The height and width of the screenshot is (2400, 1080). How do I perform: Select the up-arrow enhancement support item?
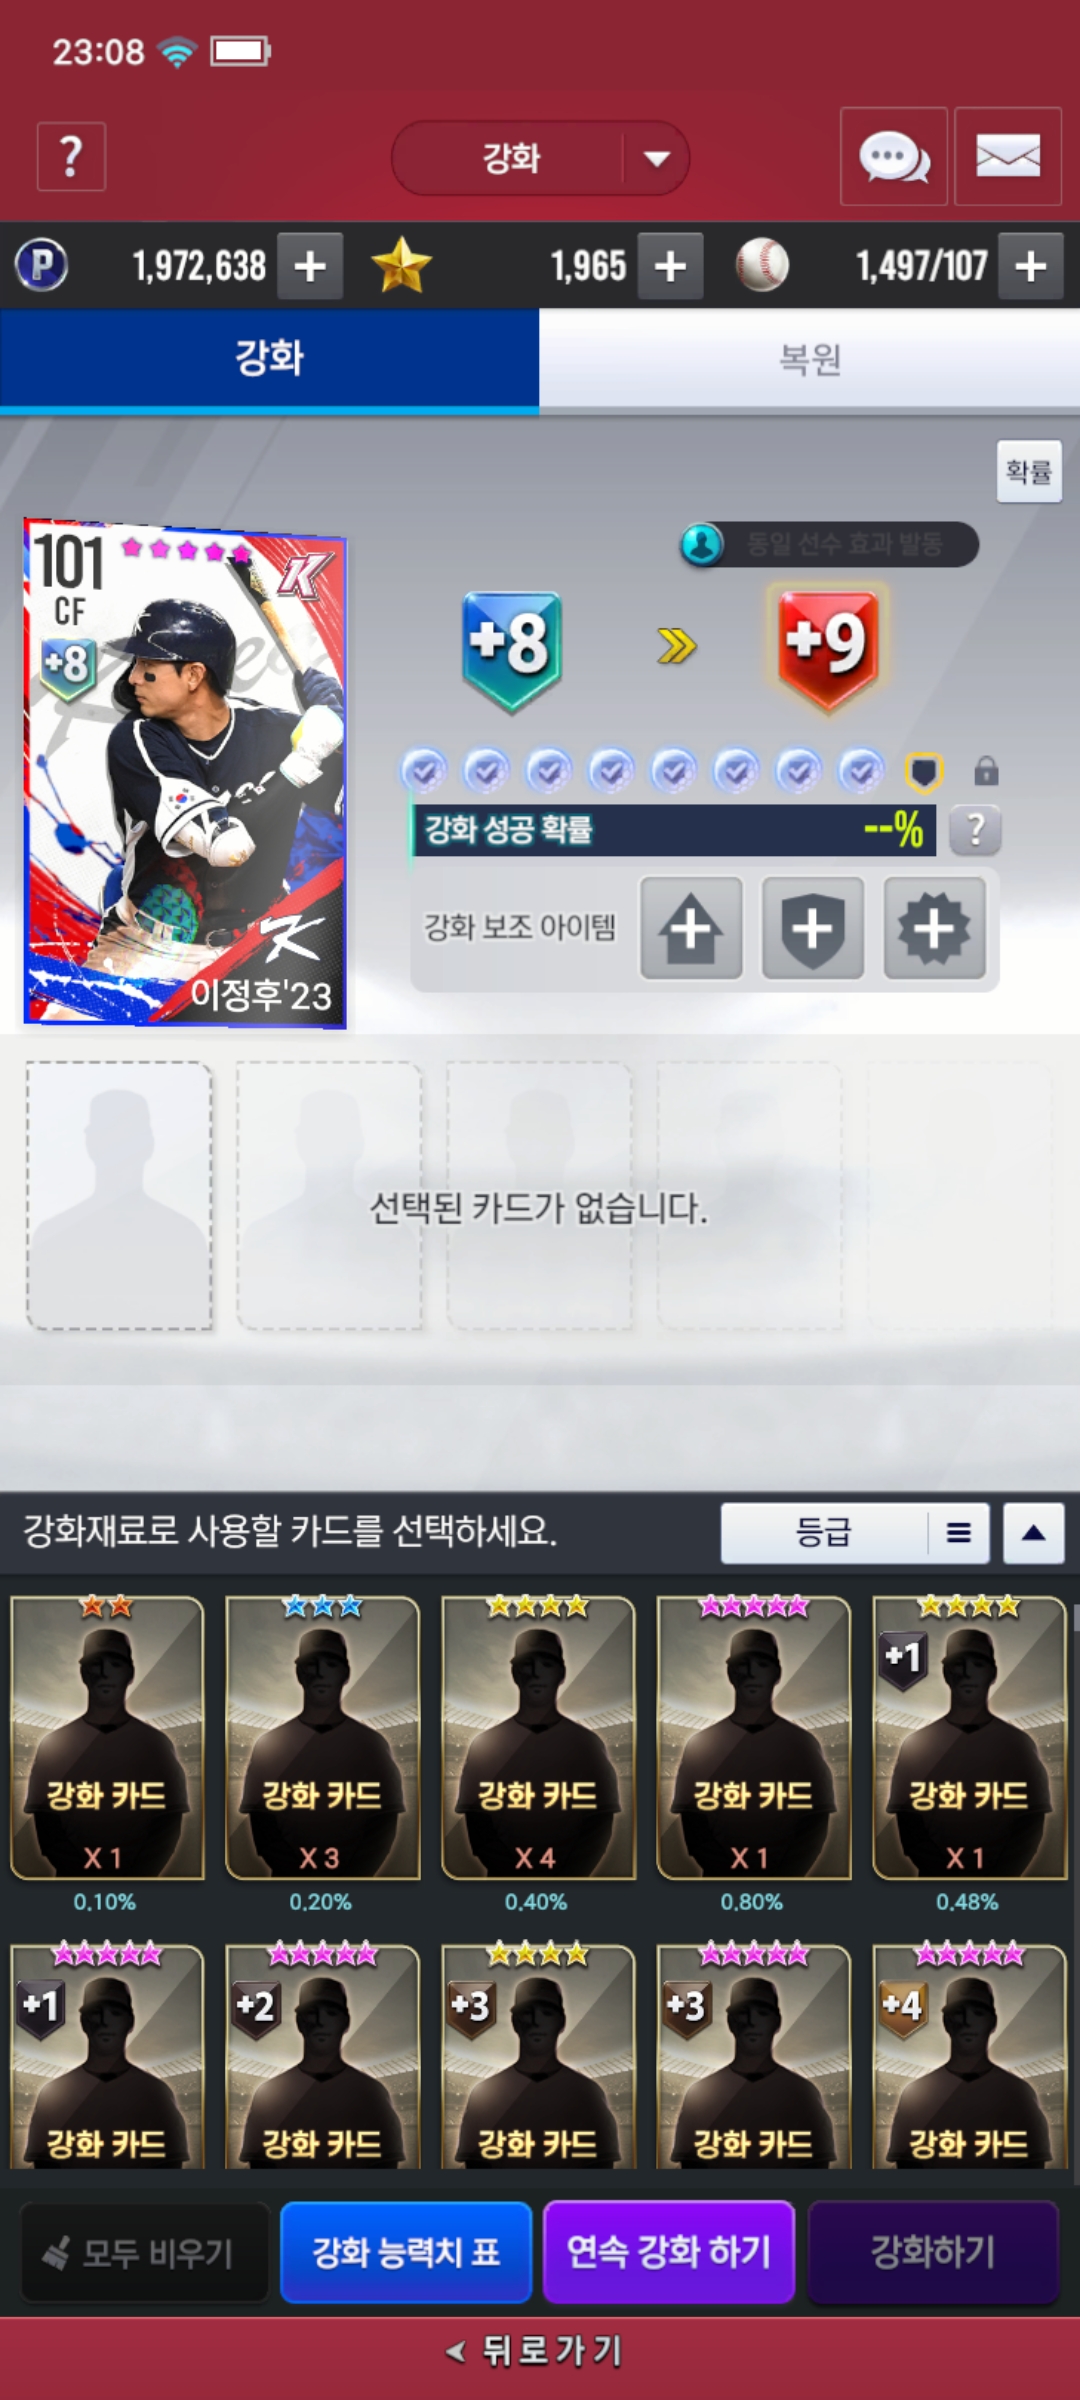pyautogui.click(x=691, y=928)
